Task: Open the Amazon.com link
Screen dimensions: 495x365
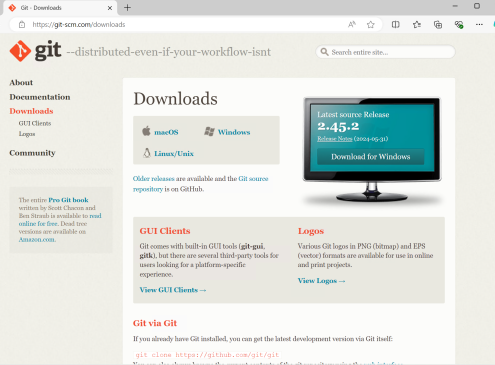Action: tap(37, 239)
